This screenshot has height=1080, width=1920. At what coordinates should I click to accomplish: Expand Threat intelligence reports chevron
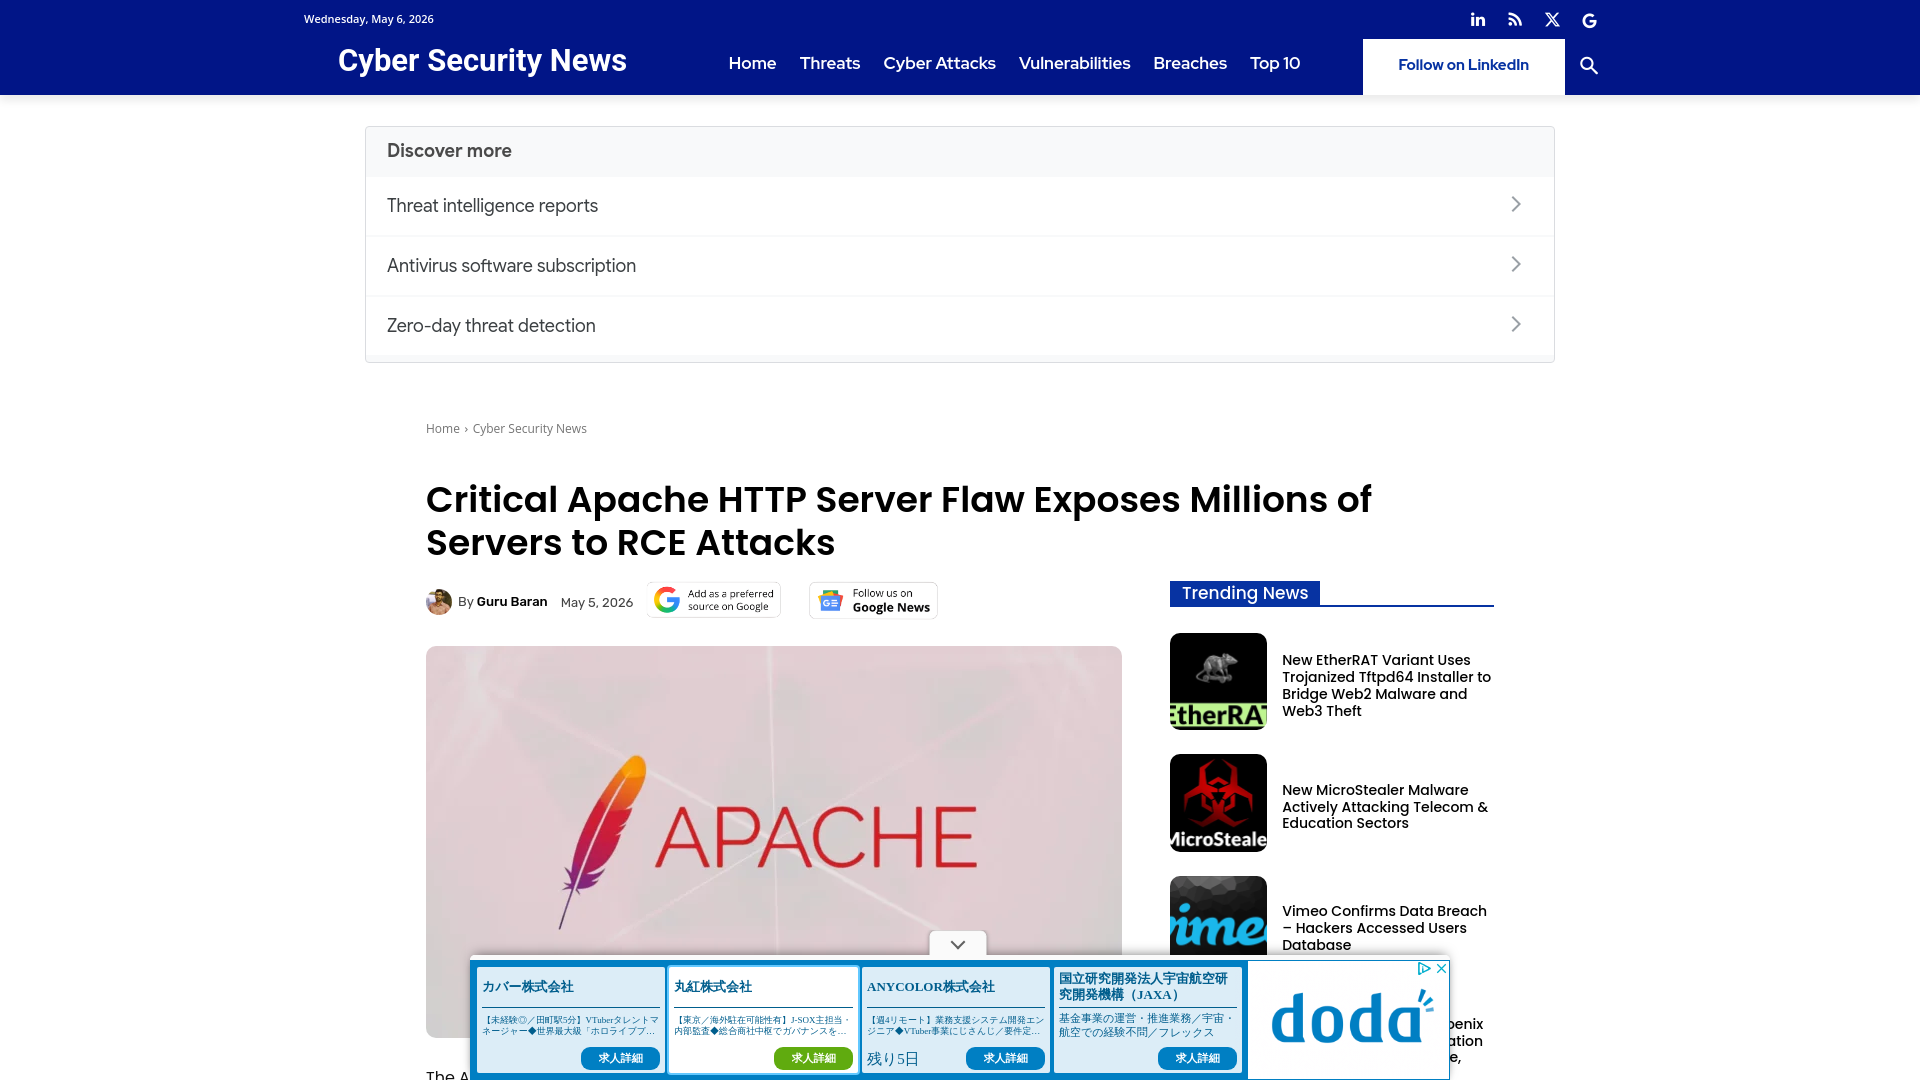pos(1516,204)
